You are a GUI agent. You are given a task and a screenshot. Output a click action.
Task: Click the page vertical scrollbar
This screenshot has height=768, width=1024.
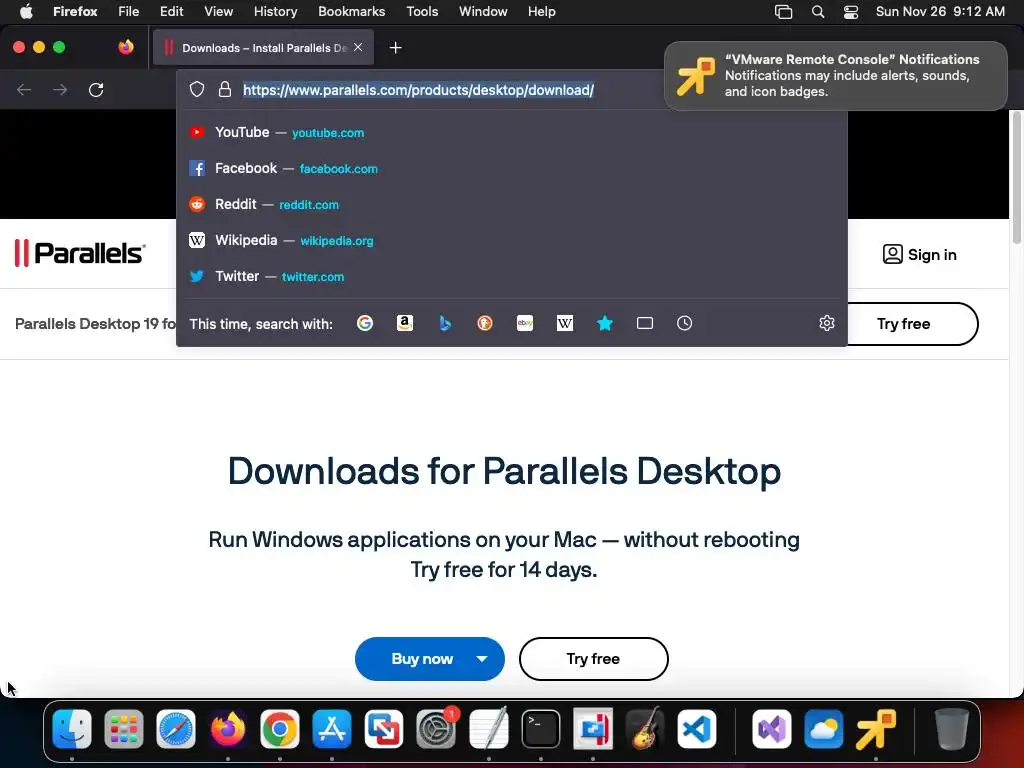[x=1017, y=178]
